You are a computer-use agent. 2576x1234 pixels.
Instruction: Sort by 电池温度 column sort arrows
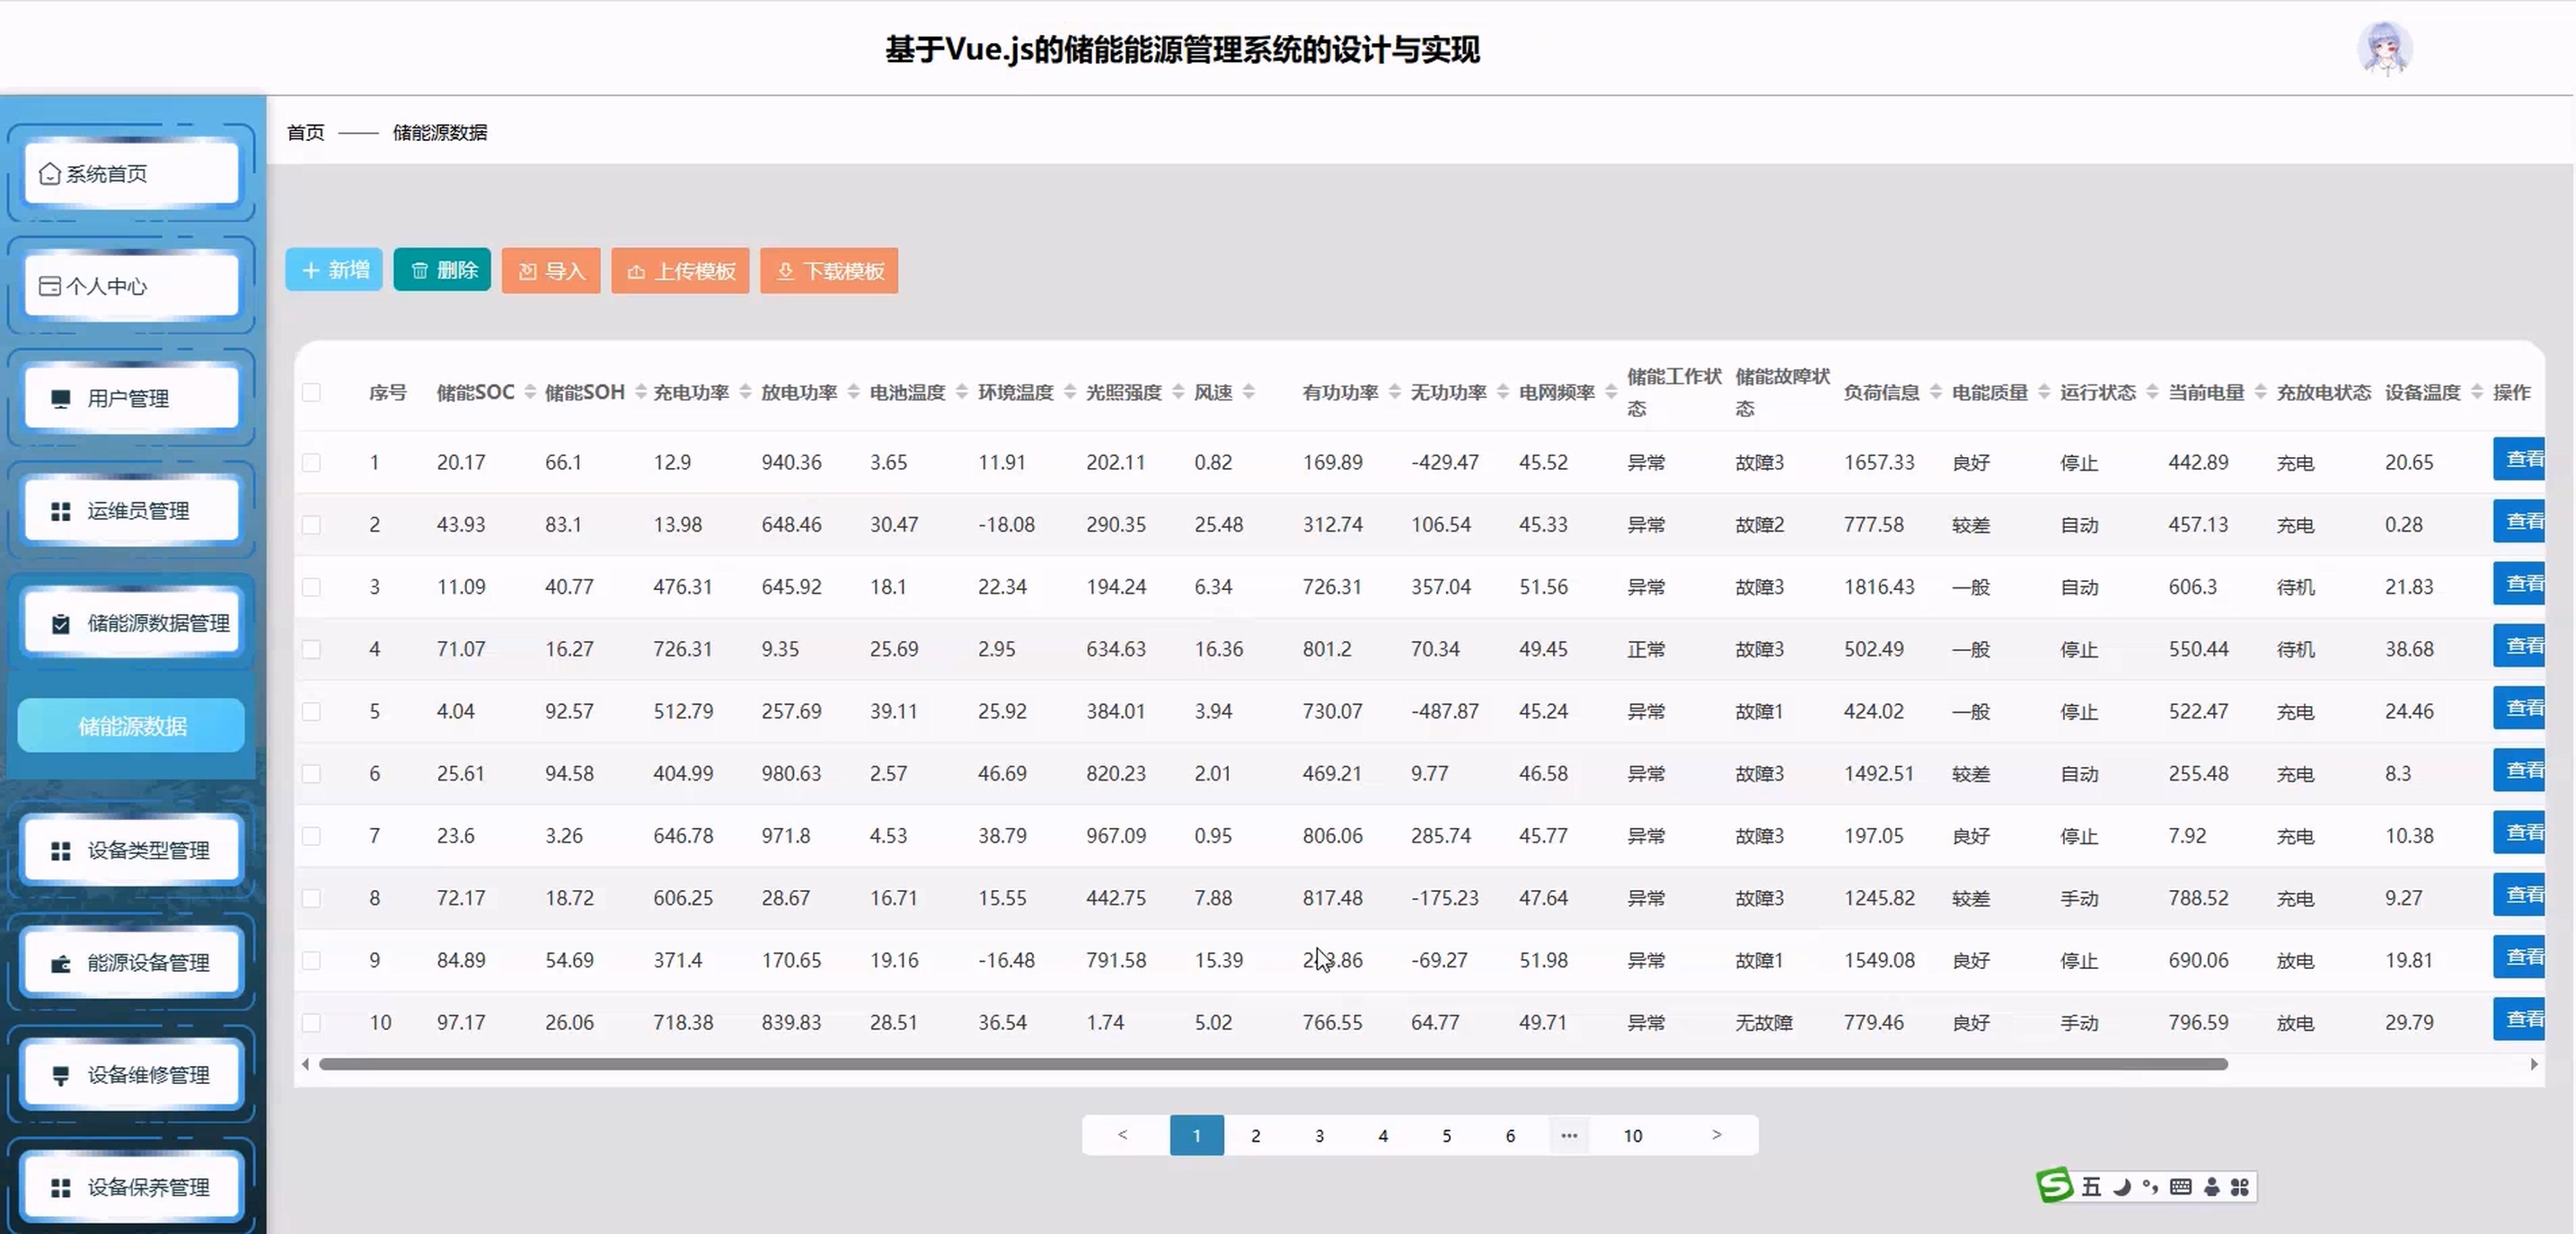pyautogui.click(x=962, y=392)
